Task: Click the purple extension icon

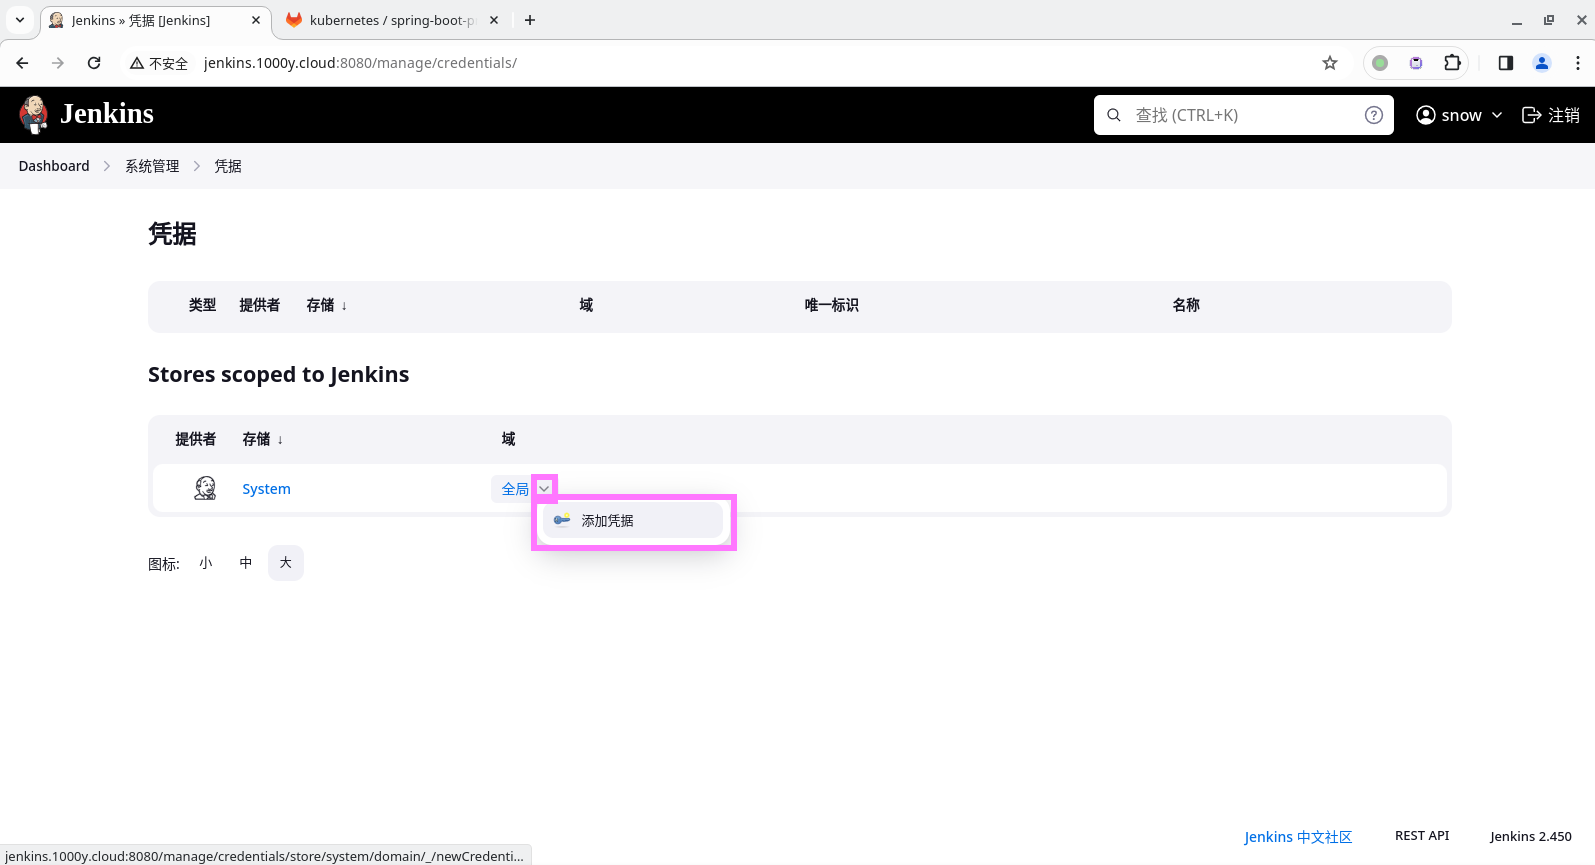Action: 1416,63
